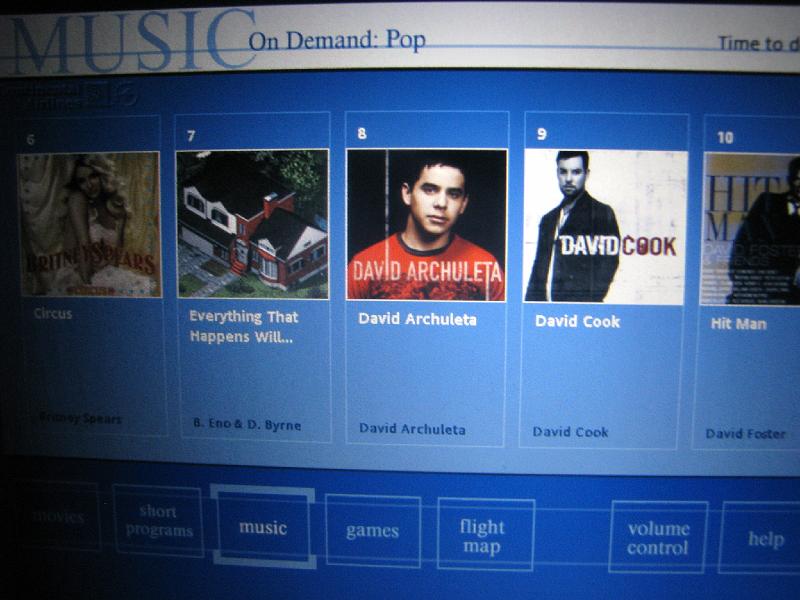Click the 'David Cook' artist name at card bottom
Viewport: 800px width, 600px height.
(x=570, y=432)
